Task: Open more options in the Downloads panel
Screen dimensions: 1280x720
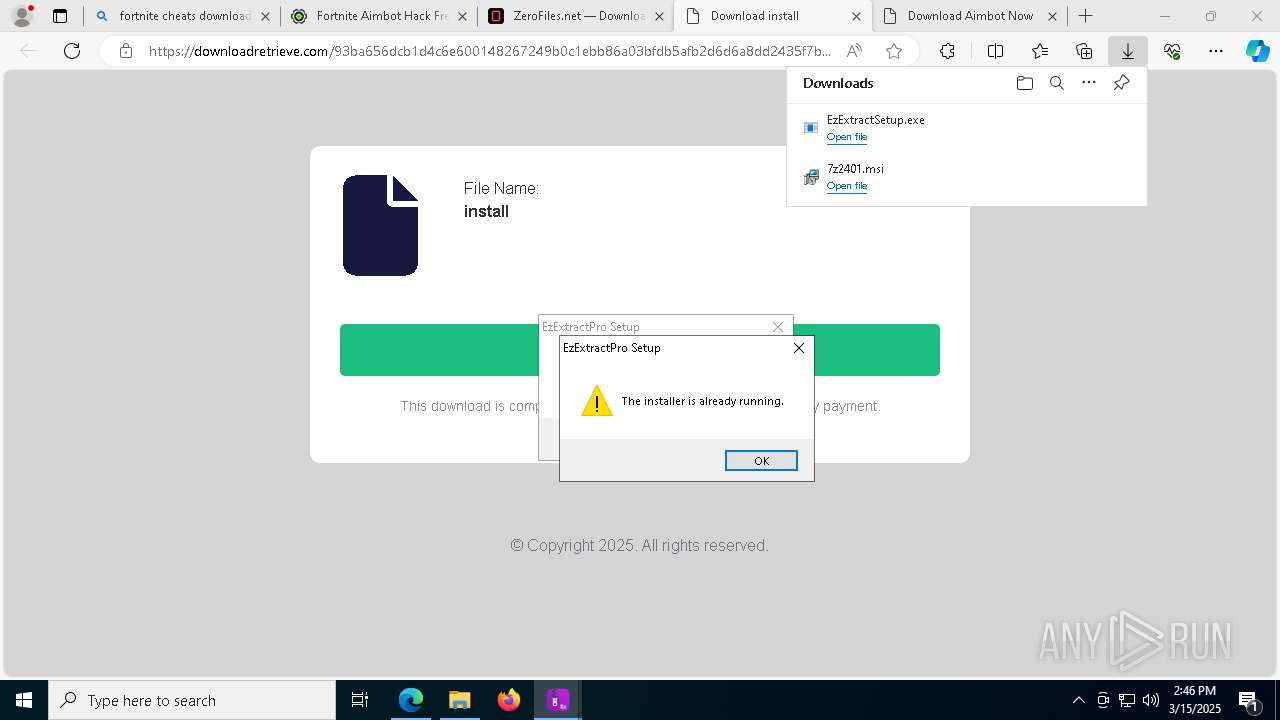Action: [x=1089, y=83]
